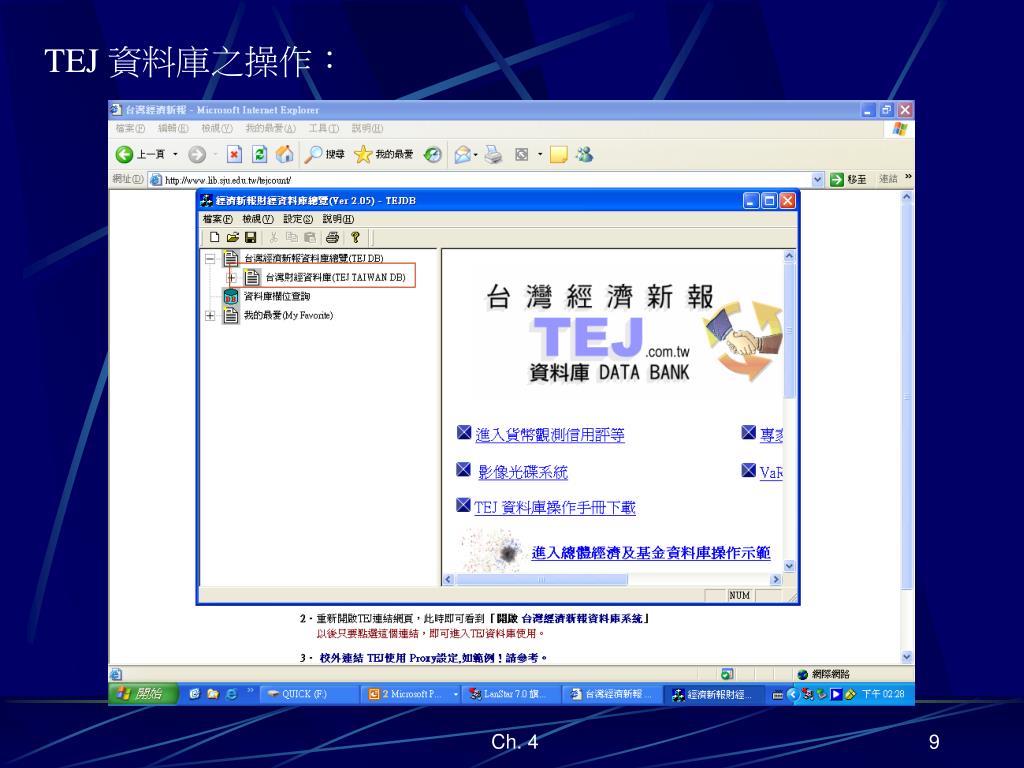The height and width of the screenshot is (768, 1024).
Task: Open 影像光碟系統 link
Action: [523, 472]
